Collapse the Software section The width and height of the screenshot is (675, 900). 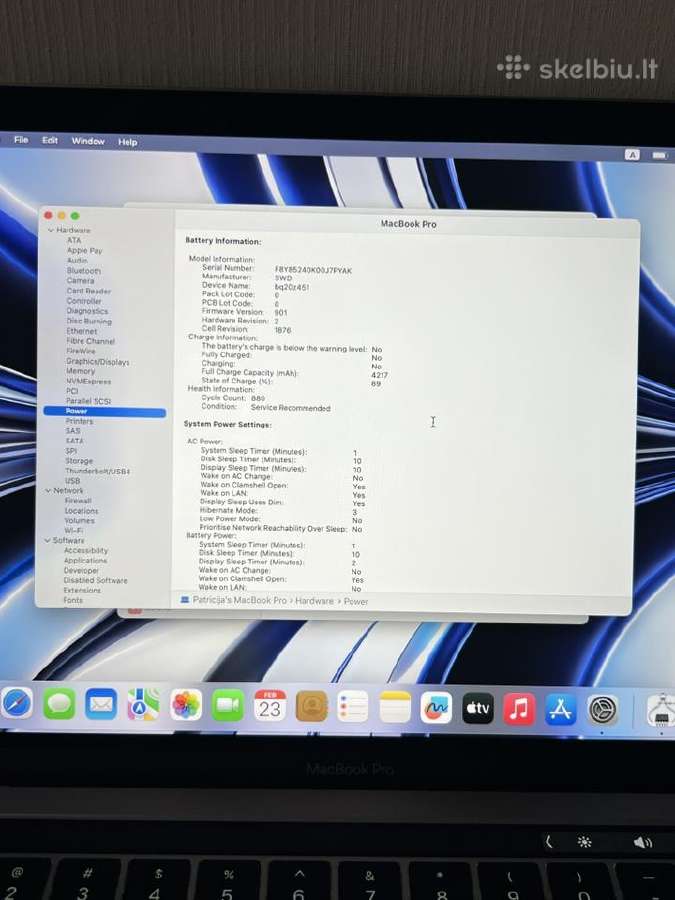[x=48, y=541]
